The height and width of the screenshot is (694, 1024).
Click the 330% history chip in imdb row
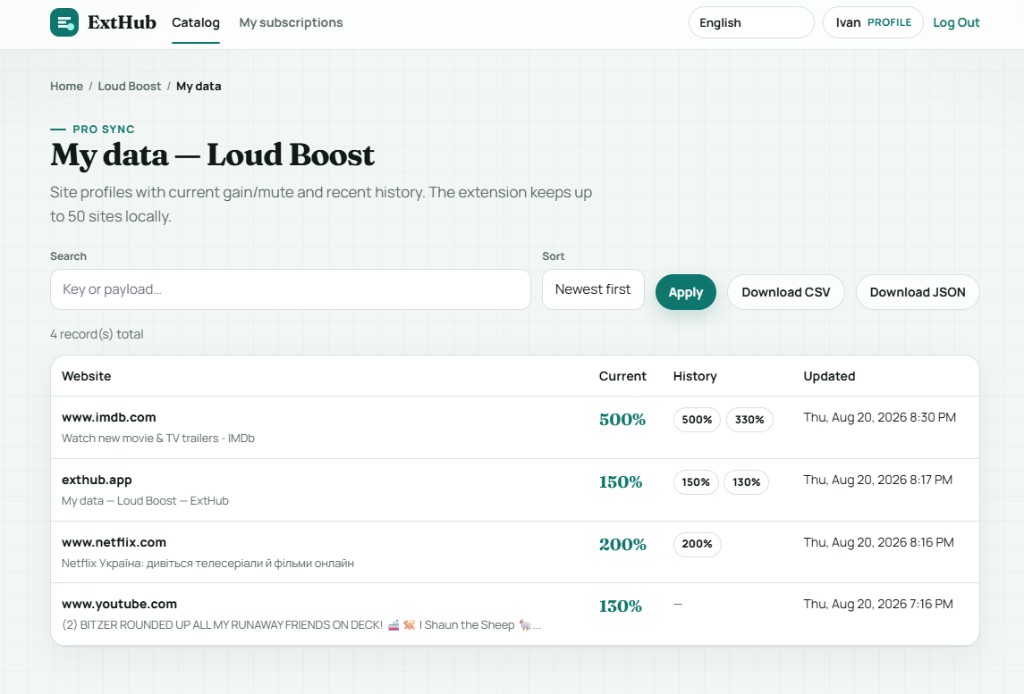click(749, 420)
